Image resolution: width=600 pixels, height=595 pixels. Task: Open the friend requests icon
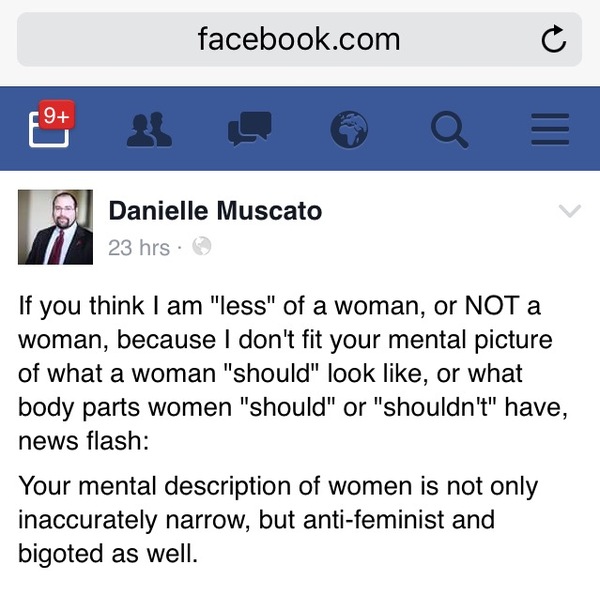coord(150,129)
